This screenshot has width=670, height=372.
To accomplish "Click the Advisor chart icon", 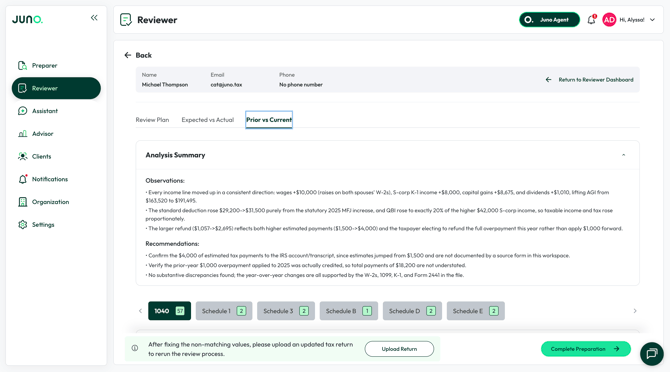I will pos(22,134).
